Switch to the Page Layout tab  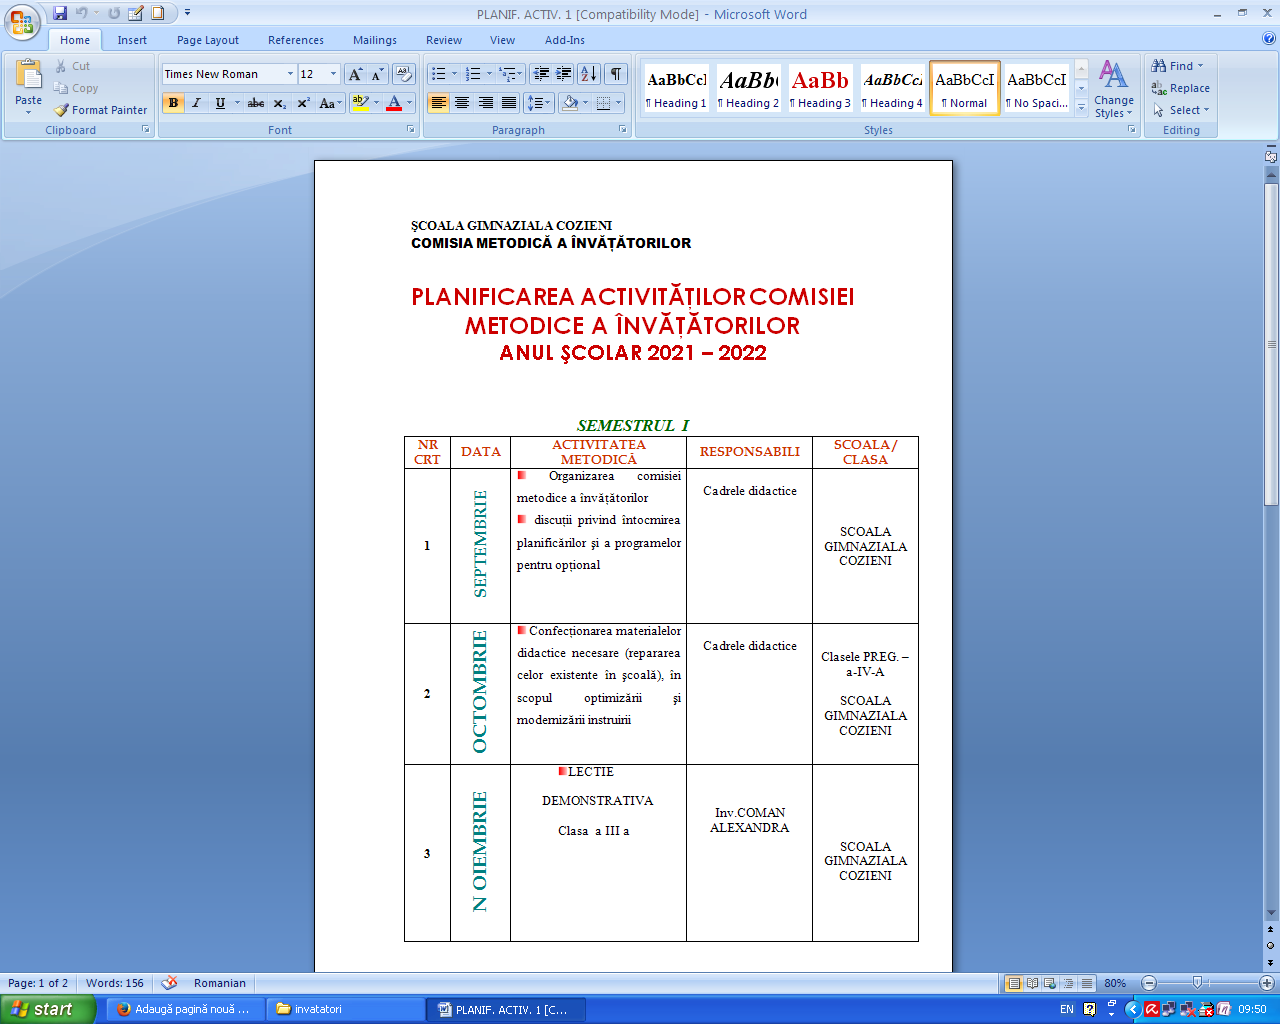(208, 40)
